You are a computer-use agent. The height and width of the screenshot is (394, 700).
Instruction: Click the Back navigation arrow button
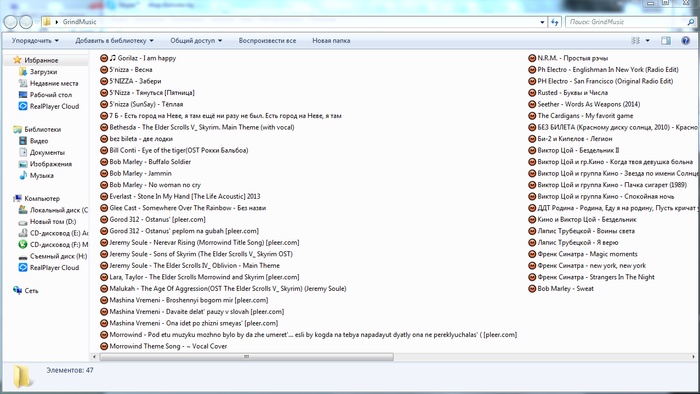tap(11, 21)
